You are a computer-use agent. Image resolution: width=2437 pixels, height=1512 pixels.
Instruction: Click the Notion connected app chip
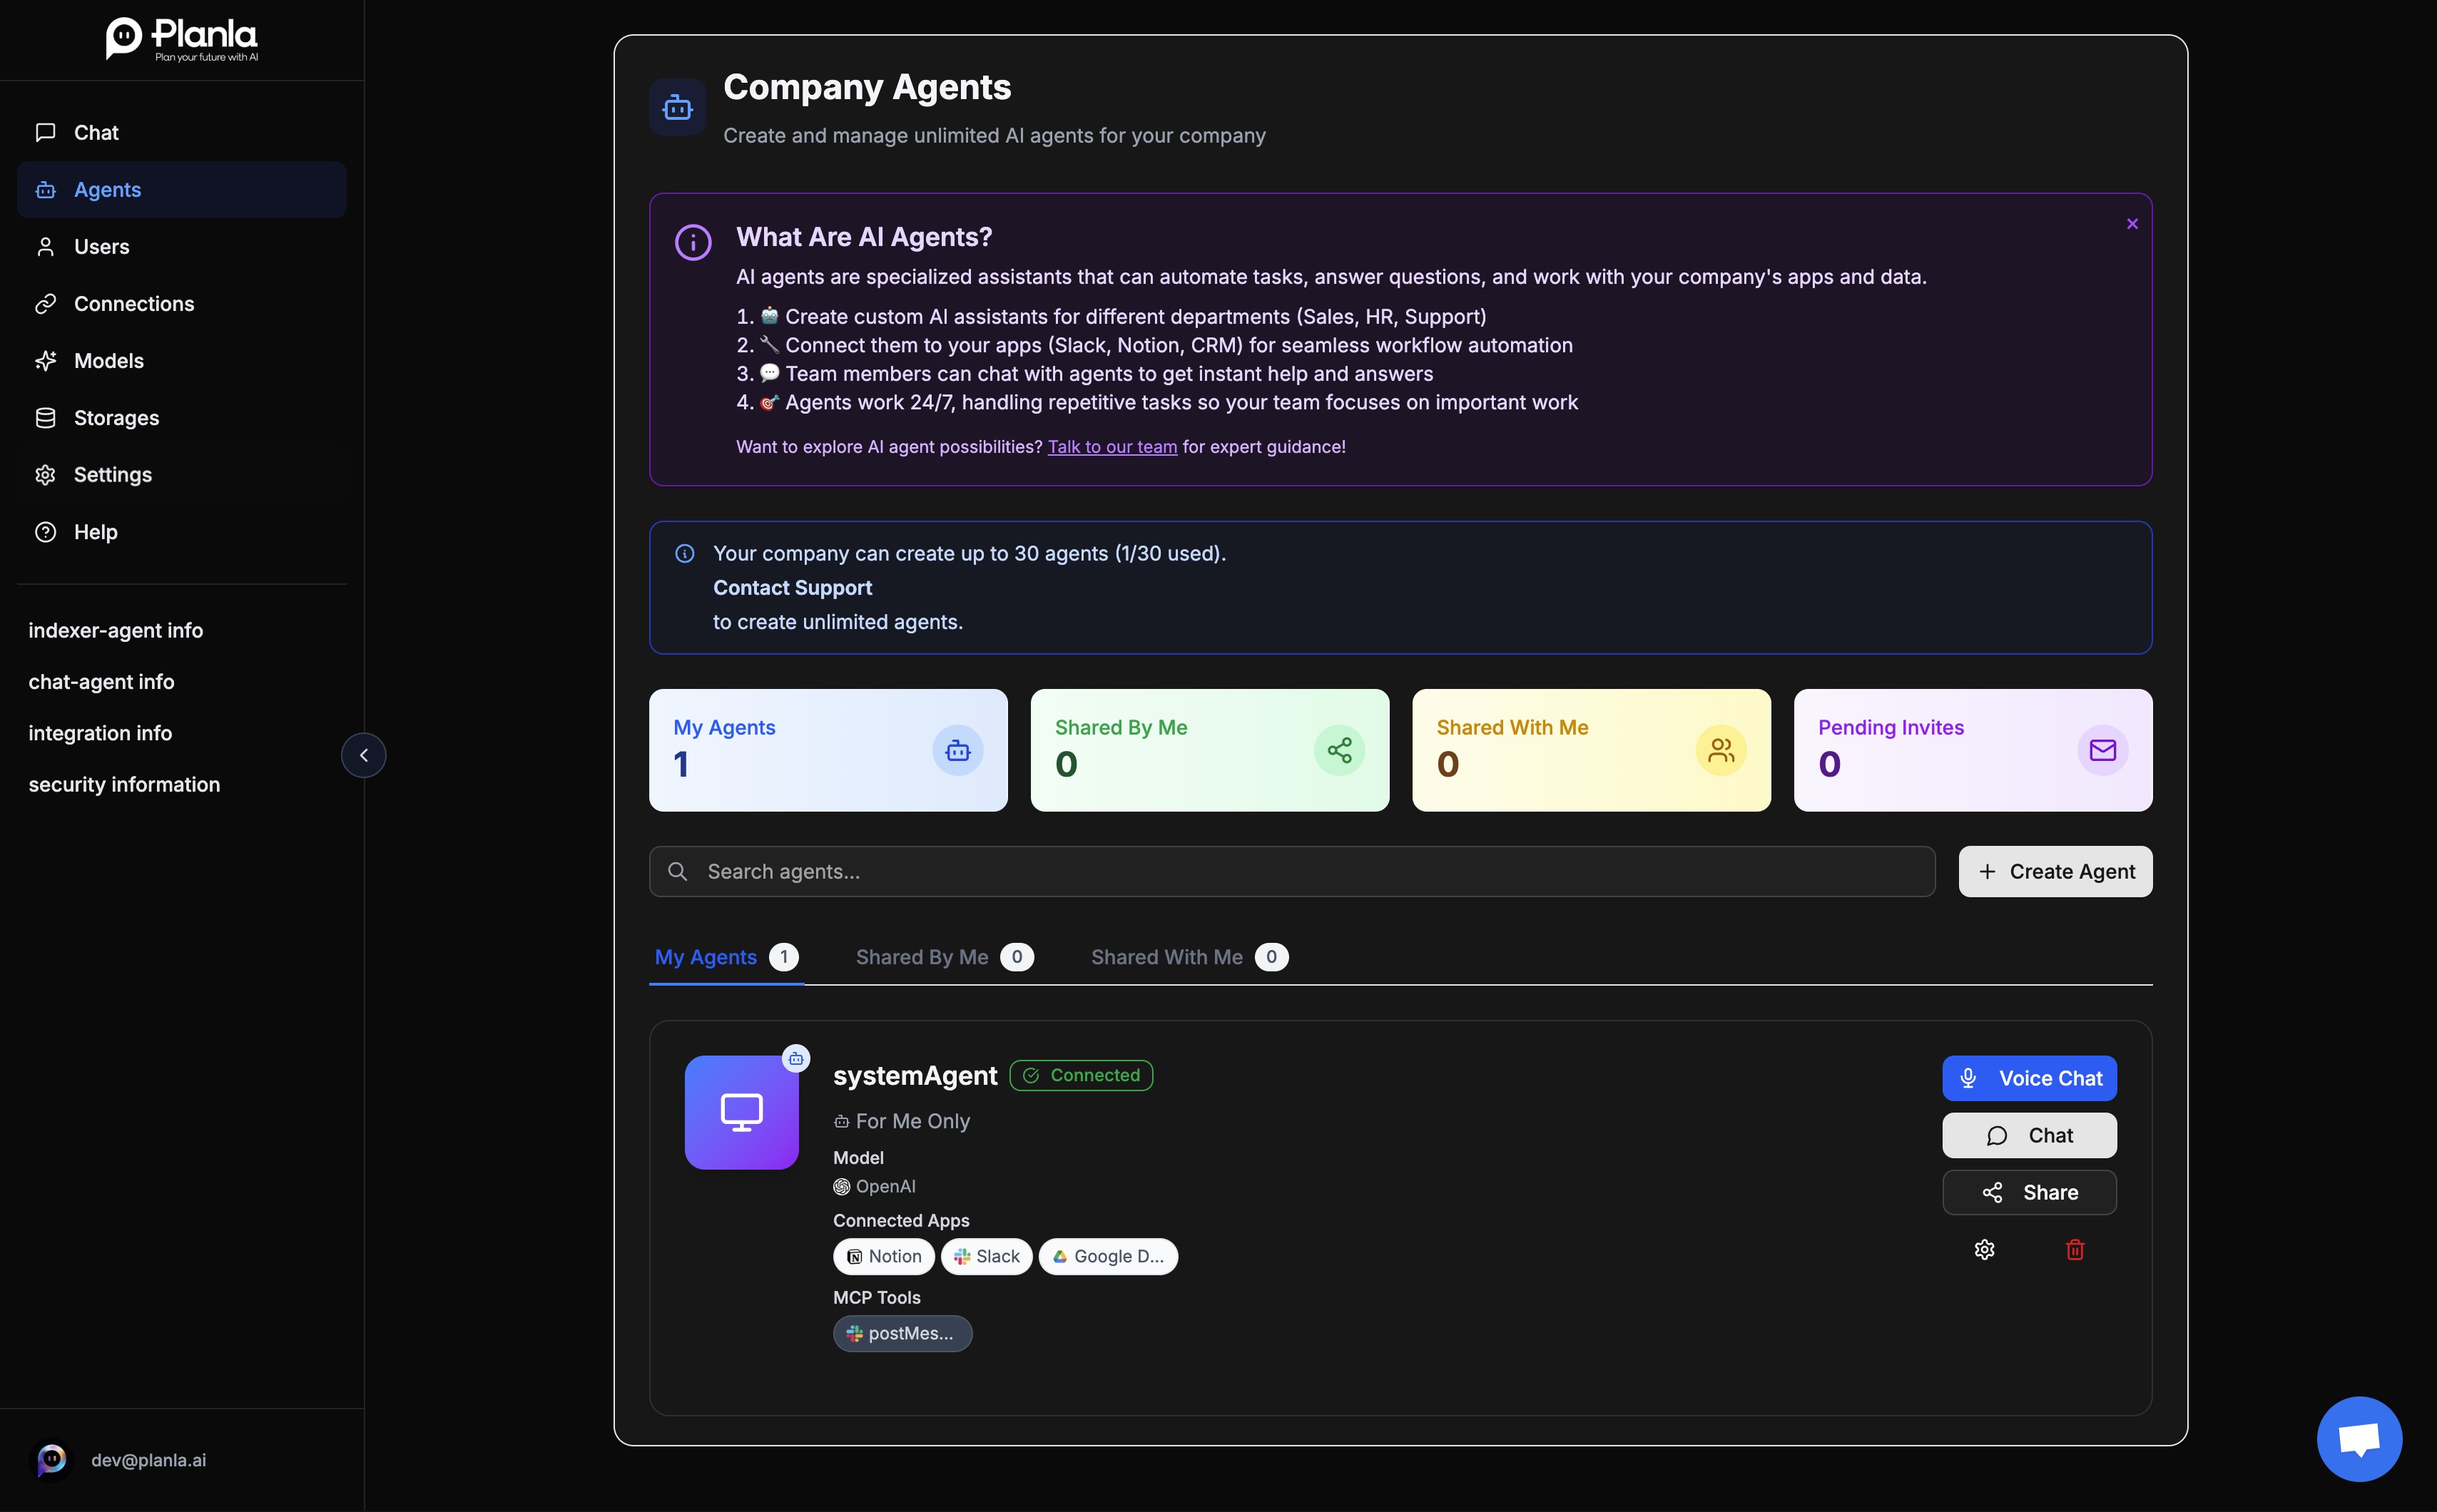click(884, 1257)
